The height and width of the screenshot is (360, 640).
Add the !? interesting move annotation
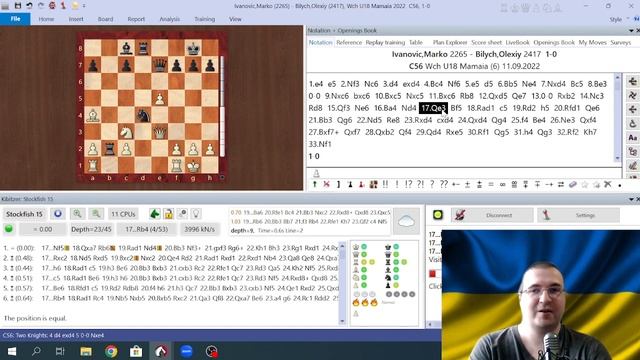pyautogui.click(x=409, y=184)
